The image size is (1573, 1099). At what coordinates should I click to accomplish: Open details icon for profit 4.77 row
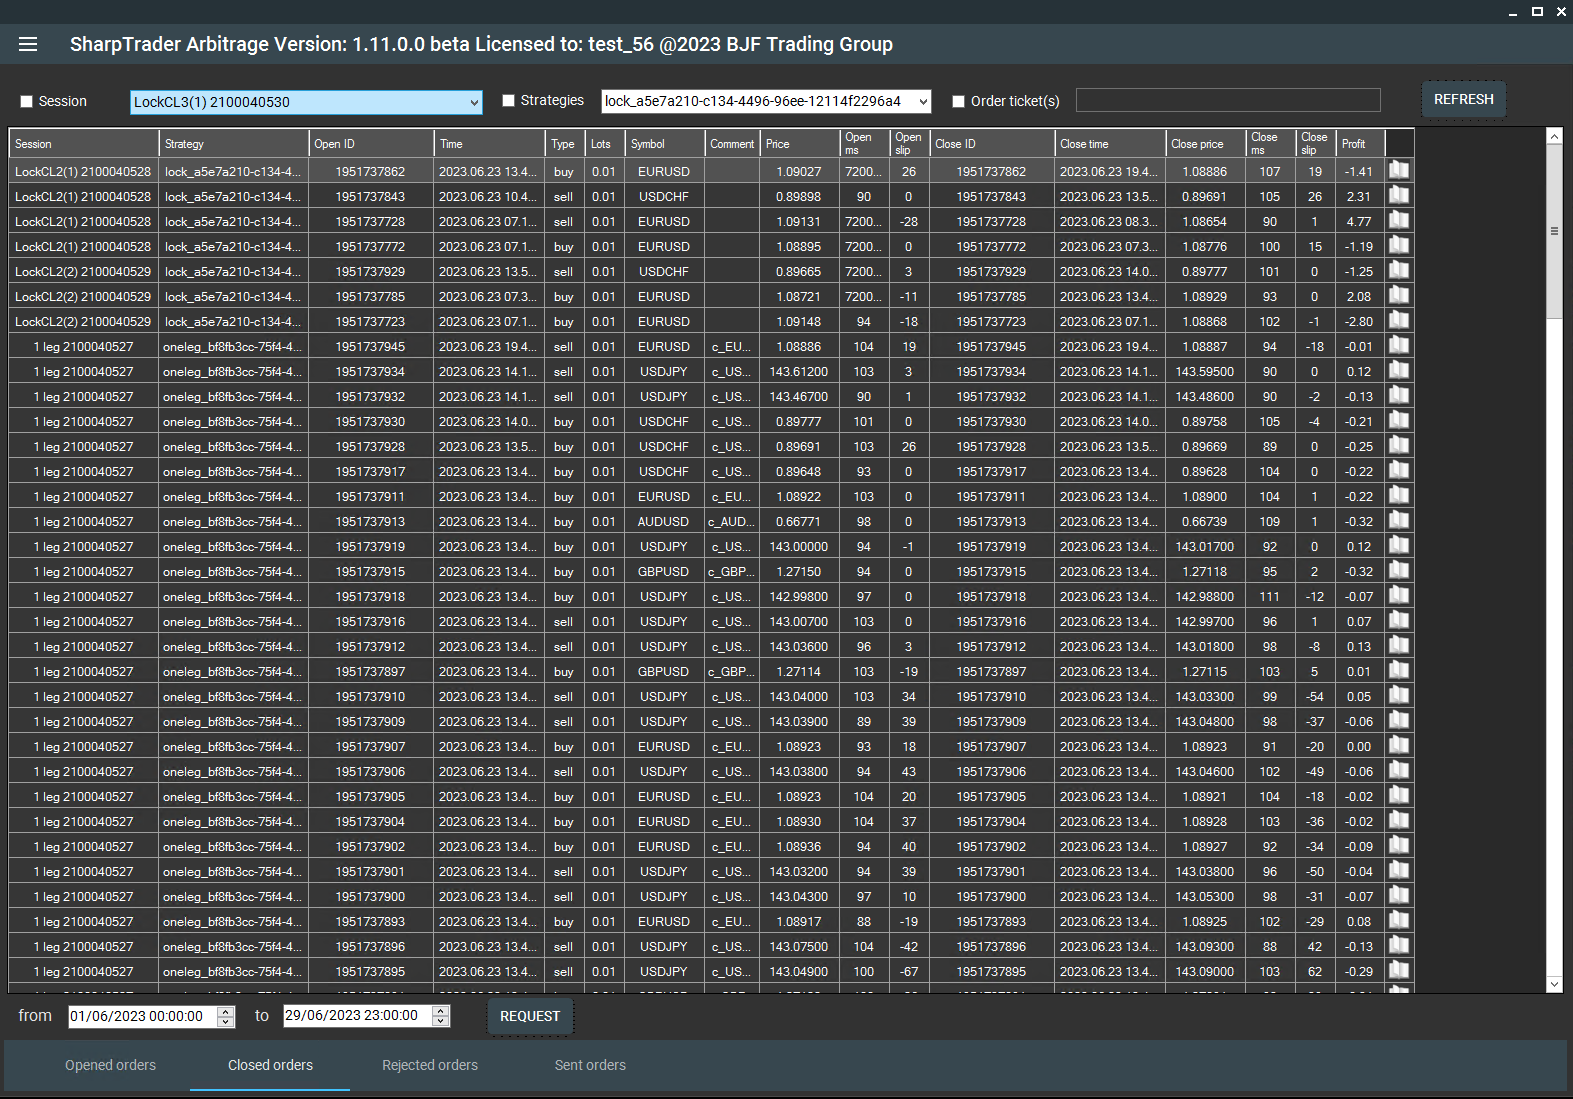coord(1399,221)
